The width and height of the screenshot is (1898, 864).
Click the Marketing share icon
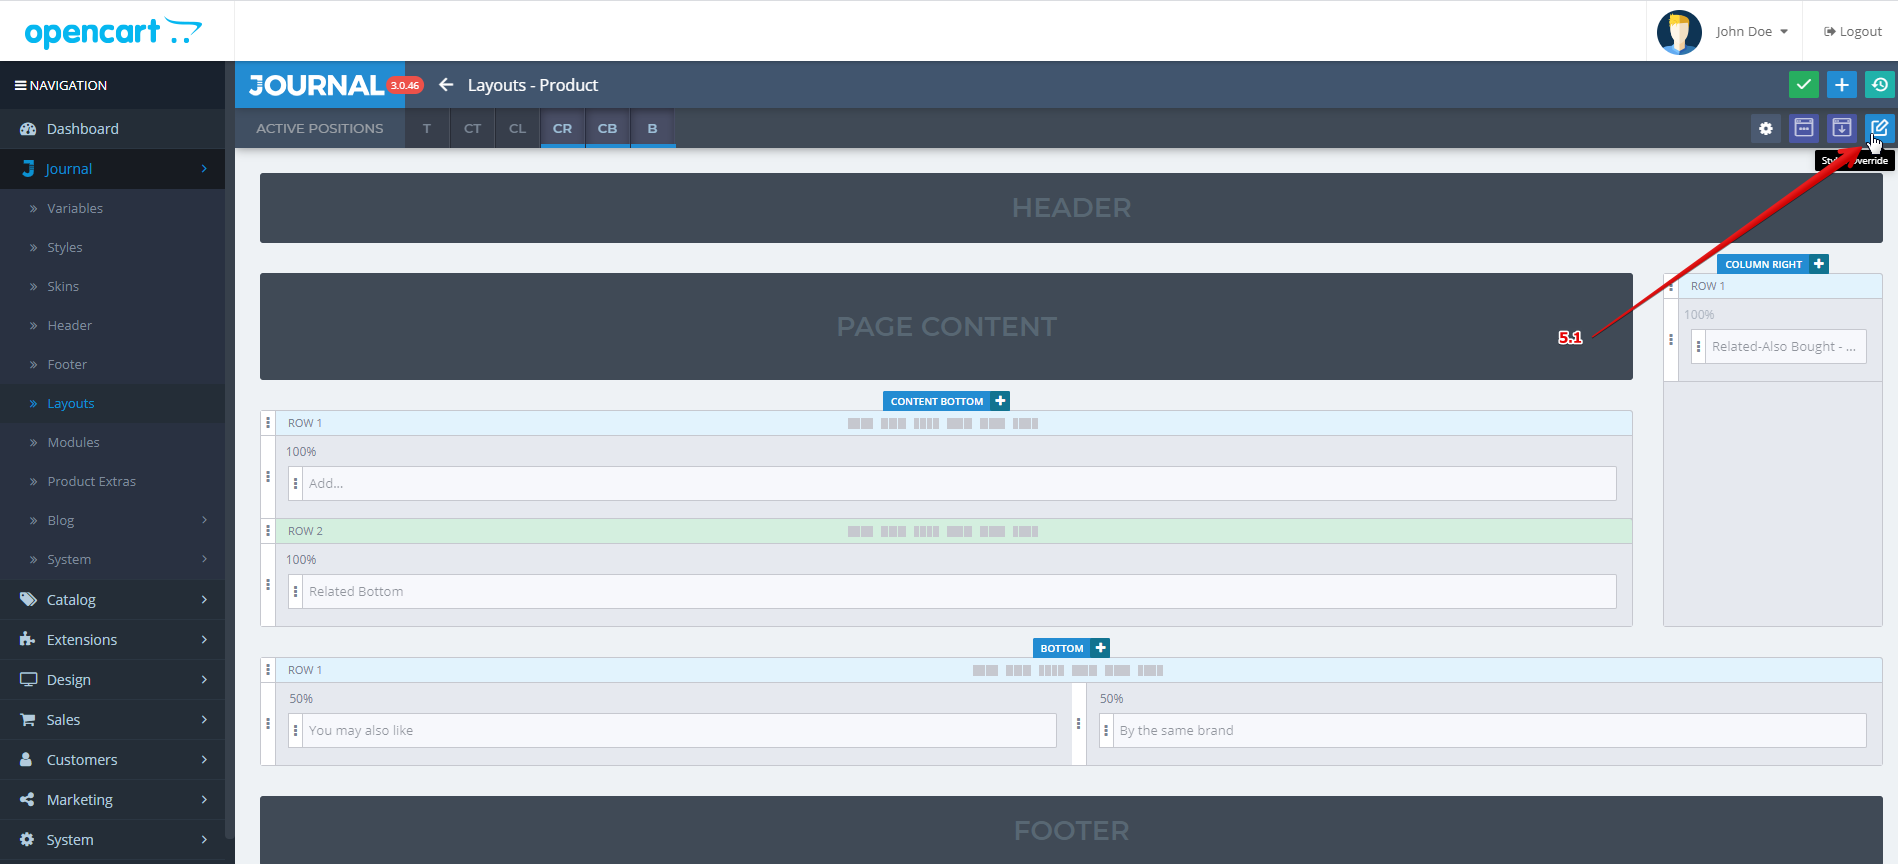click(x=27, y=800)
